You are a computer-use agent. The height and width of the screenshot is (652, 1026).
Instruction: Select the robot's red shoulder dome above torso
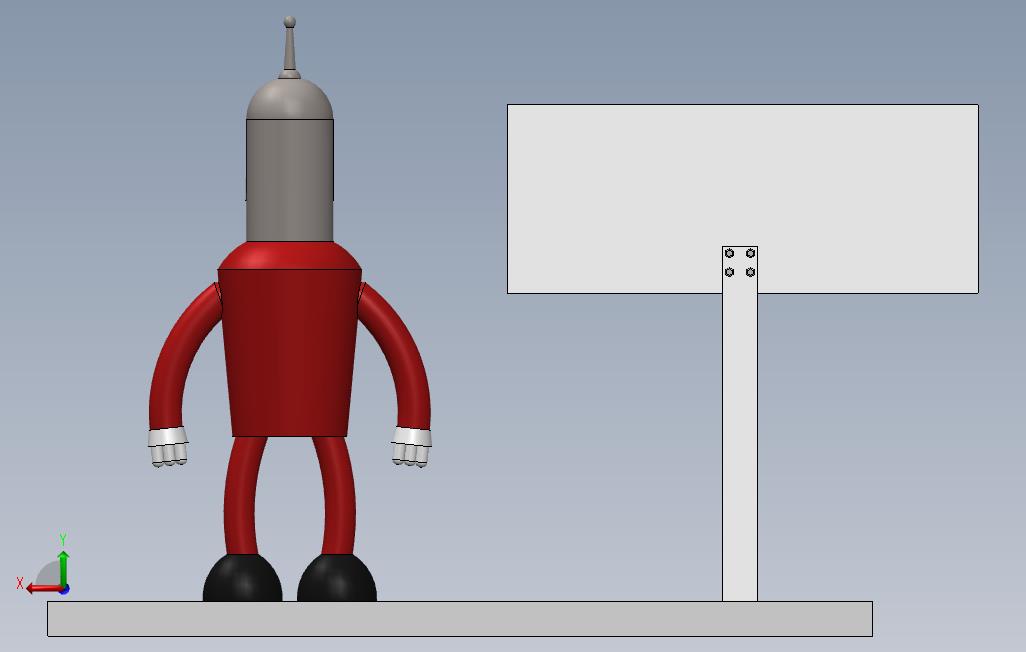289,255
